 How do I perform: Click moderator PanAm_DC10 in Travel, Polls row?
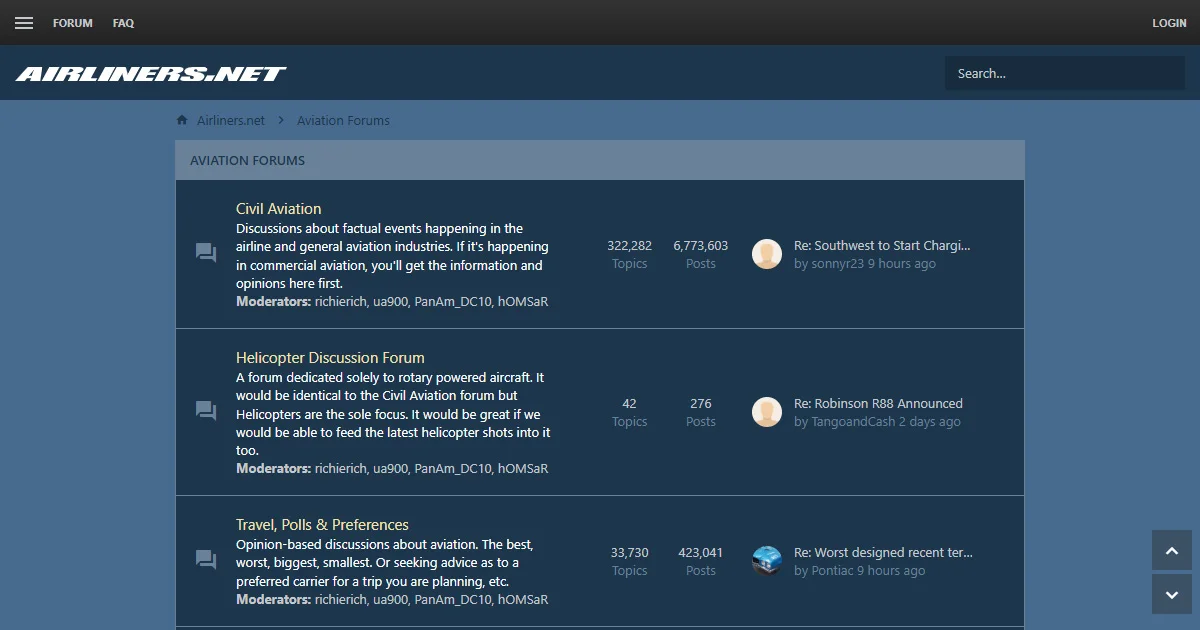[x=453, y=599]
